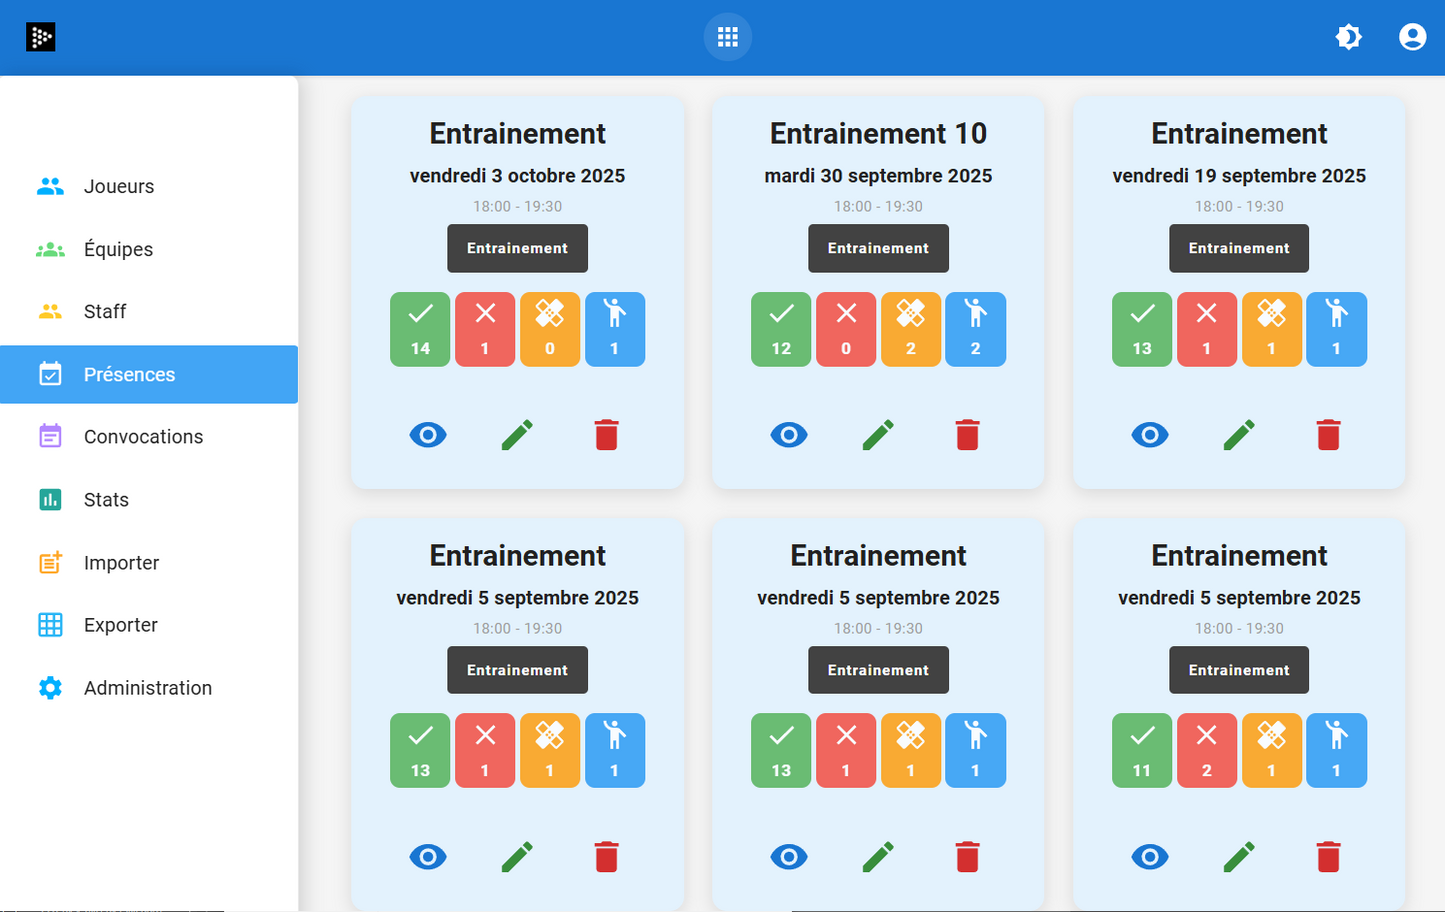This screenshot has width=1445, height=912.
Task: Open the Stats bar-chart icon
Action: (49, 499)
